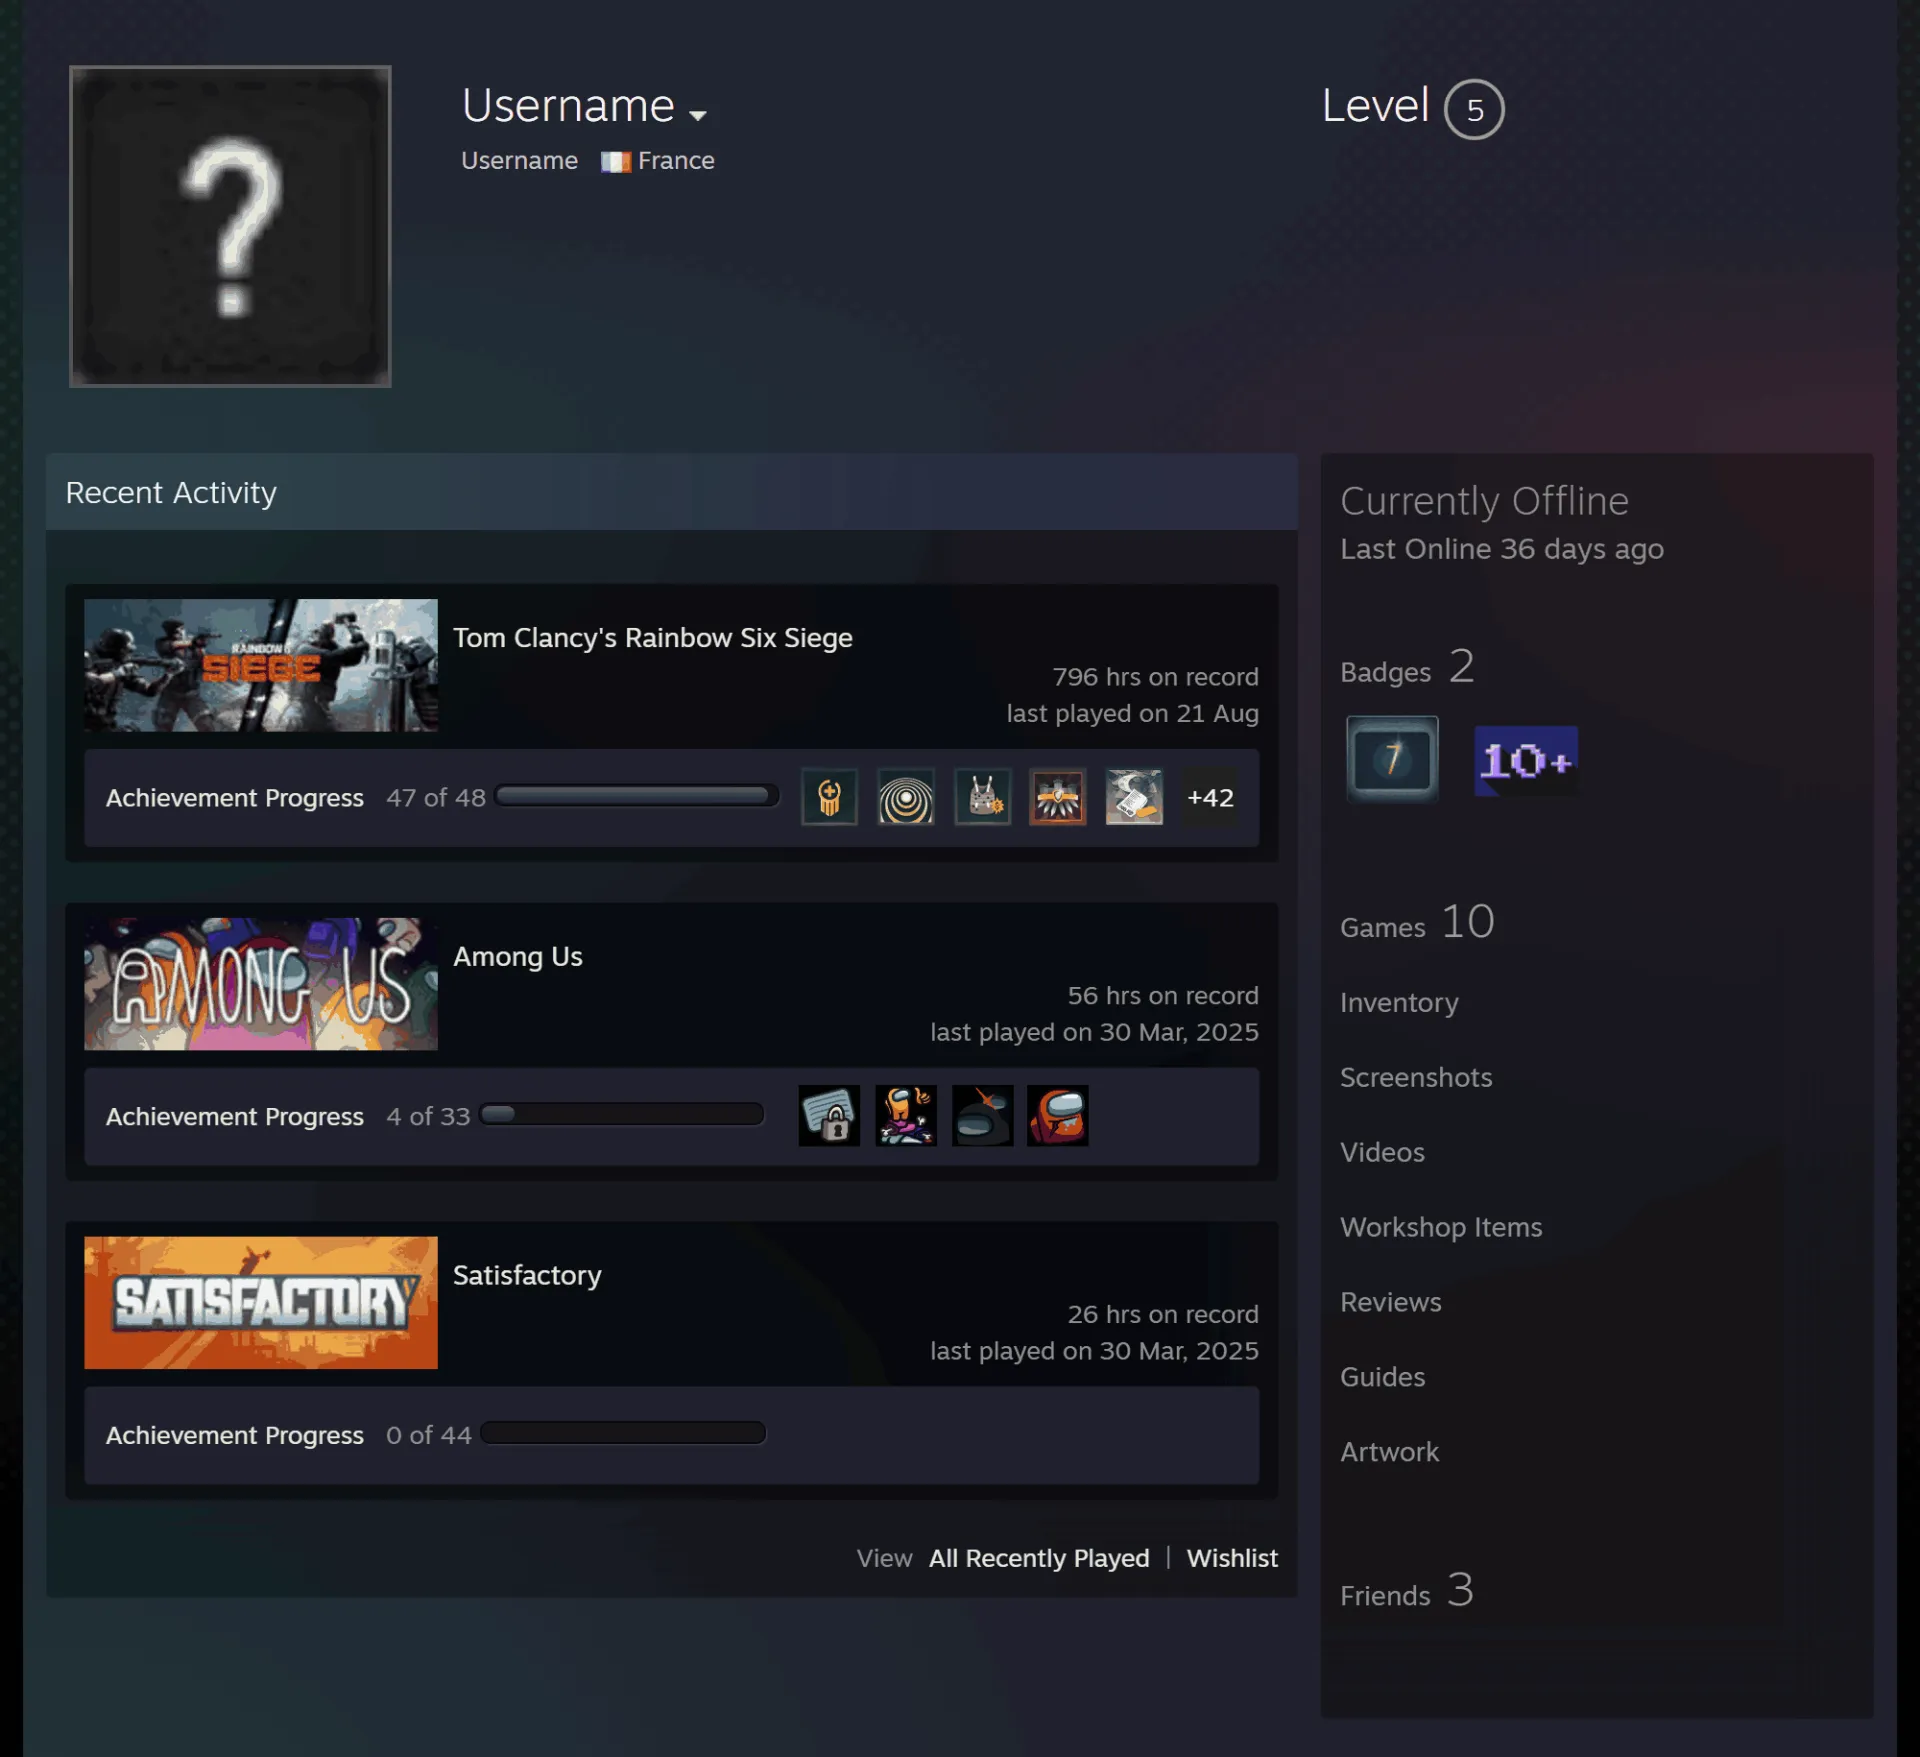
Task: Click Among Us padlock card achievement icon
Action: tap(829, 1115)
